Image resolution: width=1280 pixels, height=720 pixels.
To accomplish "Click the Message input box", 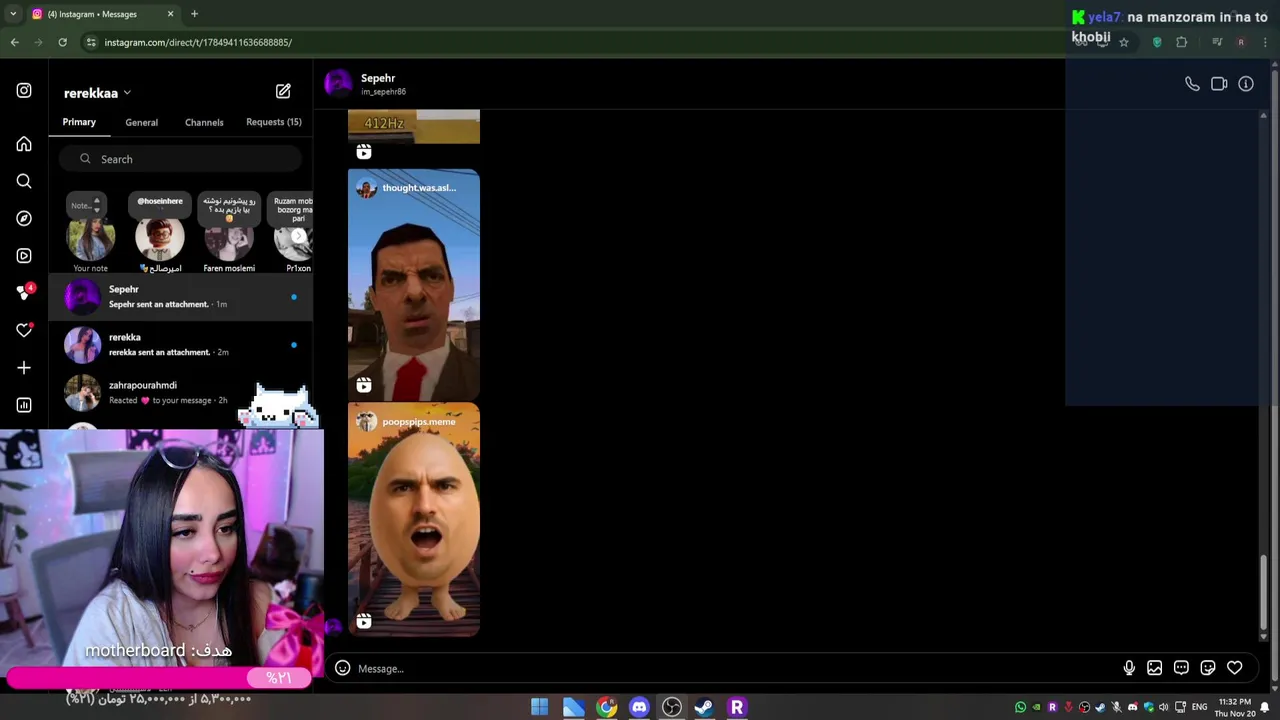I will click(735, 668).
